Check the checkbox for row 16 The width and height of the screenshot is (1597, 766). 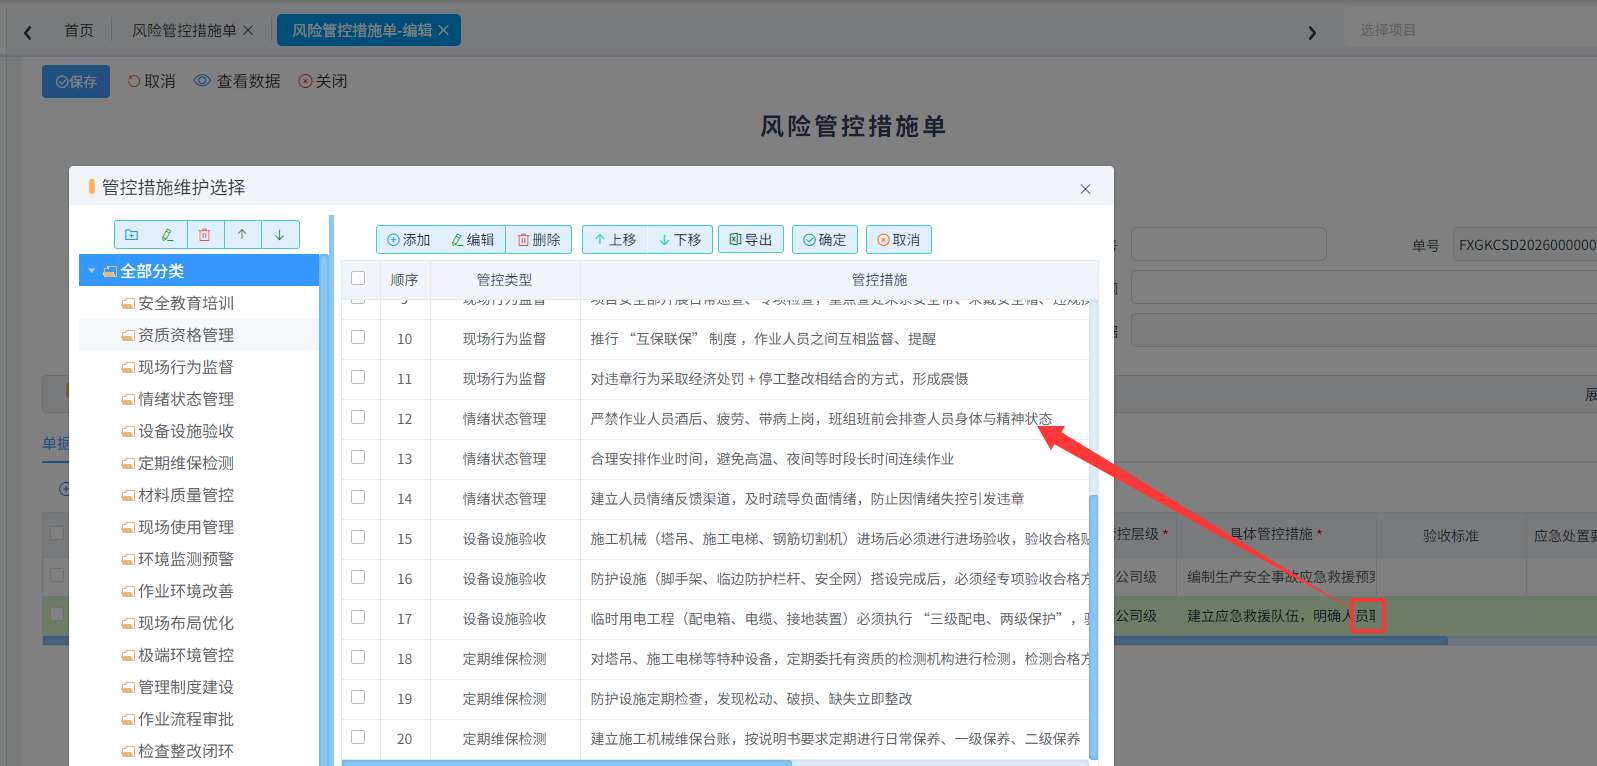click(x=358, y=578)
